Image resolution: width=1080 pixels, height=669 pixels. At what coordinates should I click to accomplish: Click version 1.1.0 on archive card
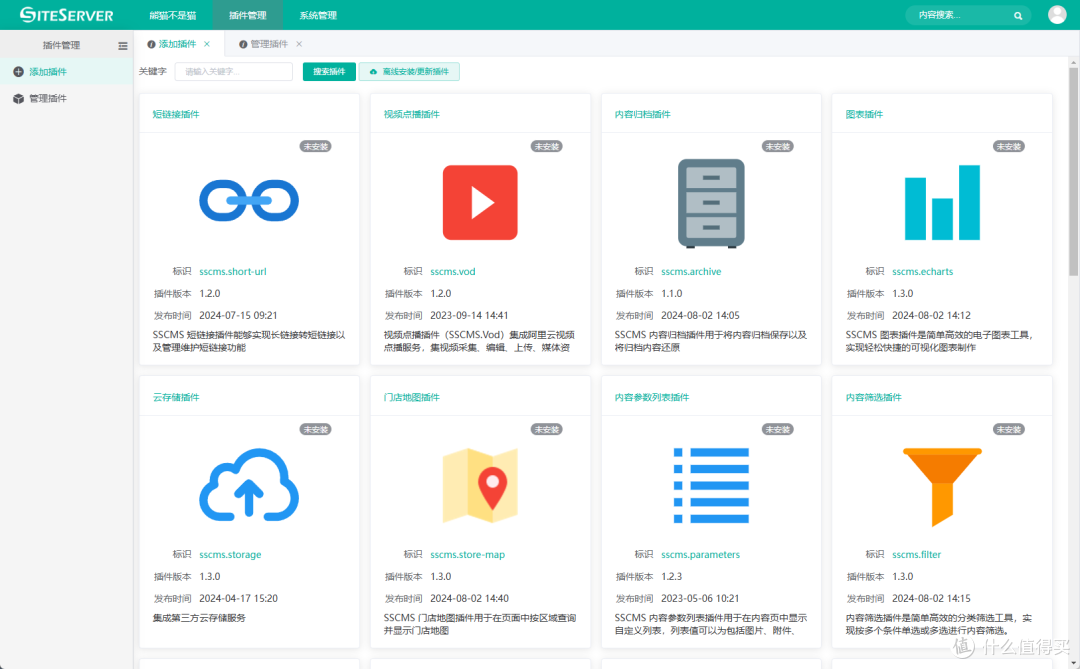[672, 294]
